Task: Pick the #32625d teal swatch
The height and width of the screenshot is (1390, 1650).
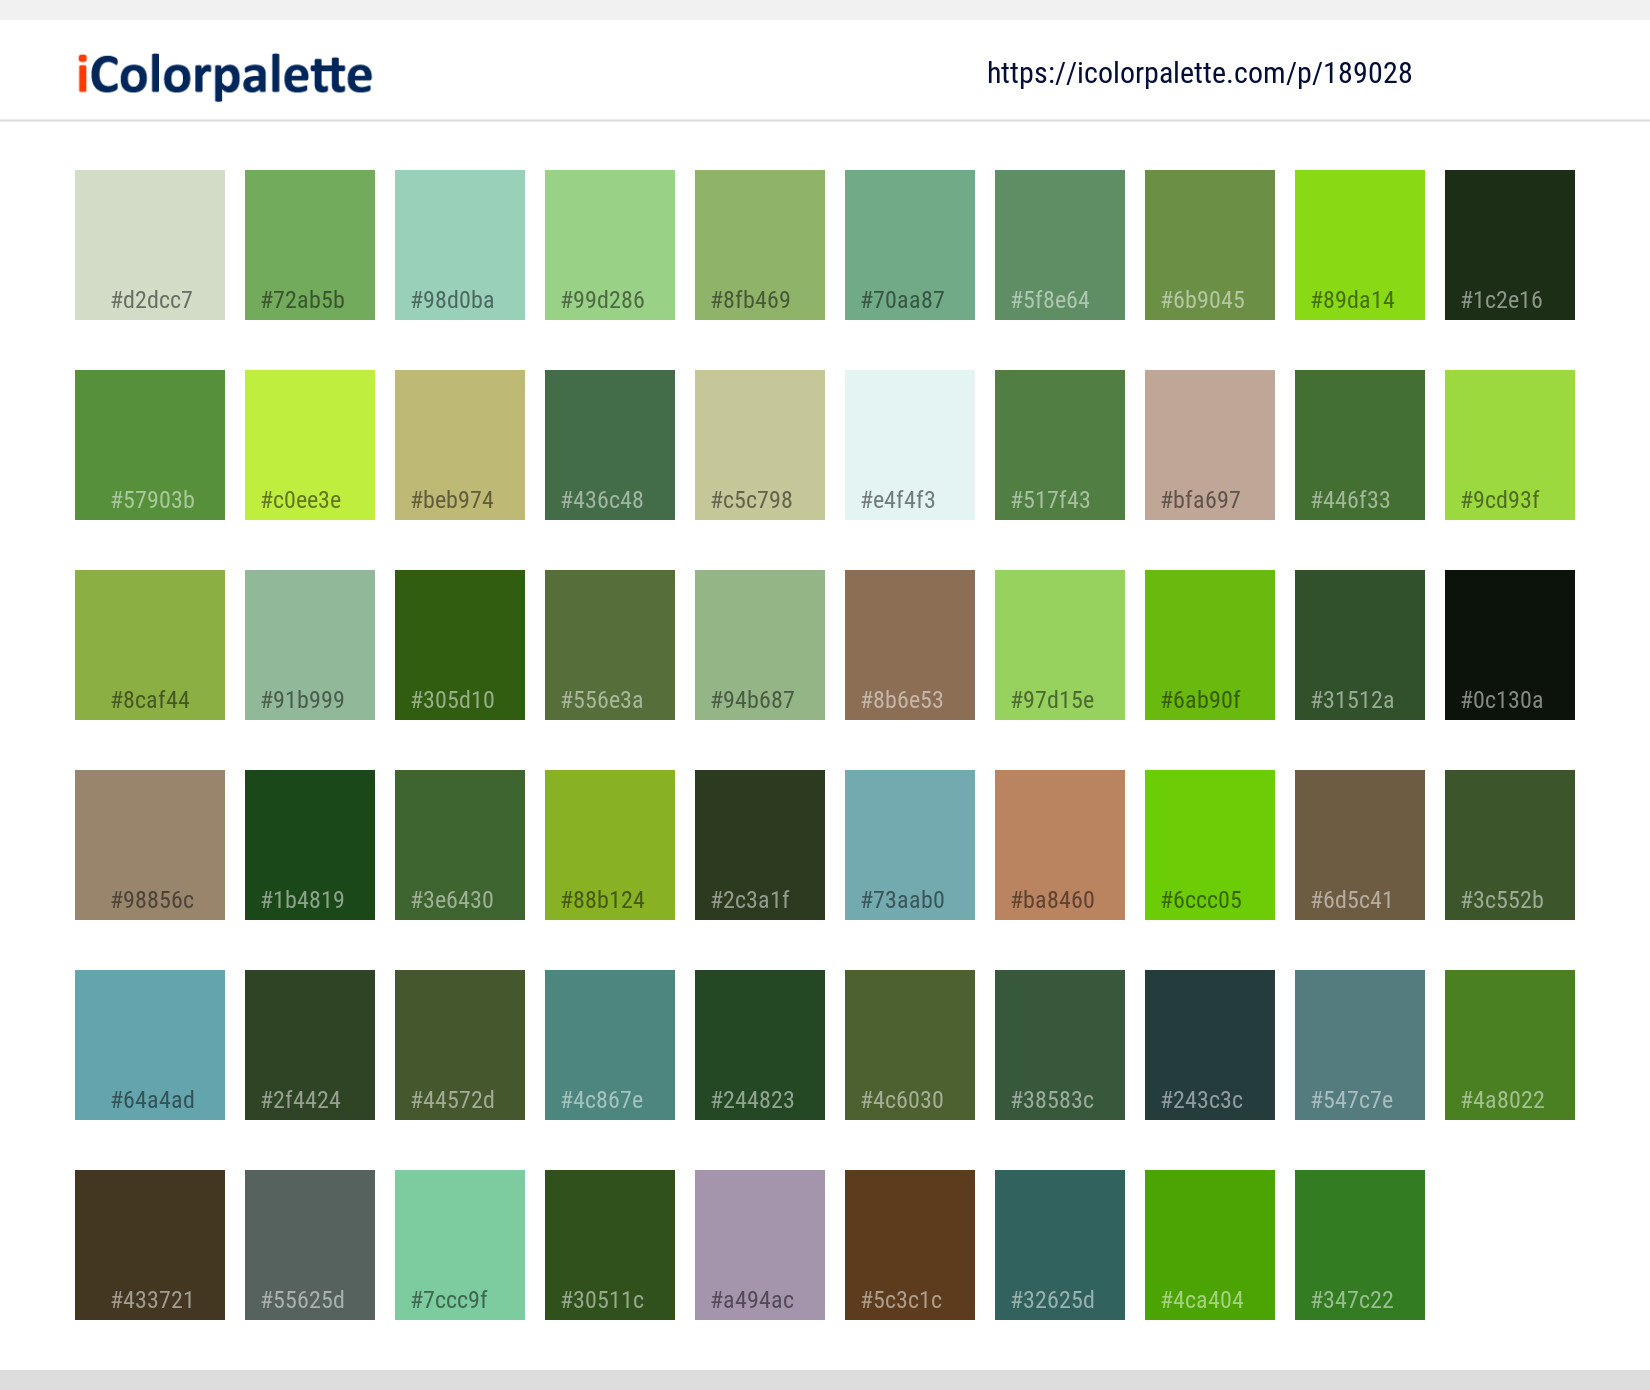Action: (x=1060, y=1245)
